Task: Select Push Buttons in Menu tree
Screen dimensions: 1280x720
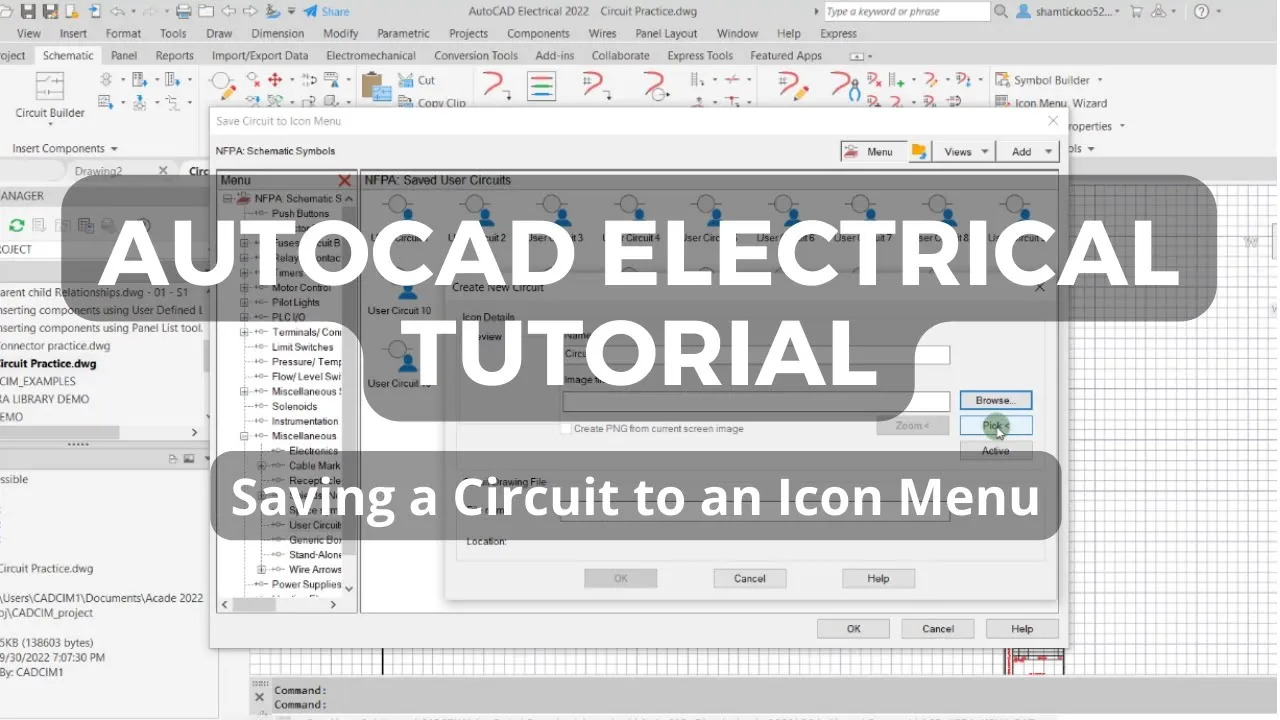Action: point(300,213)
